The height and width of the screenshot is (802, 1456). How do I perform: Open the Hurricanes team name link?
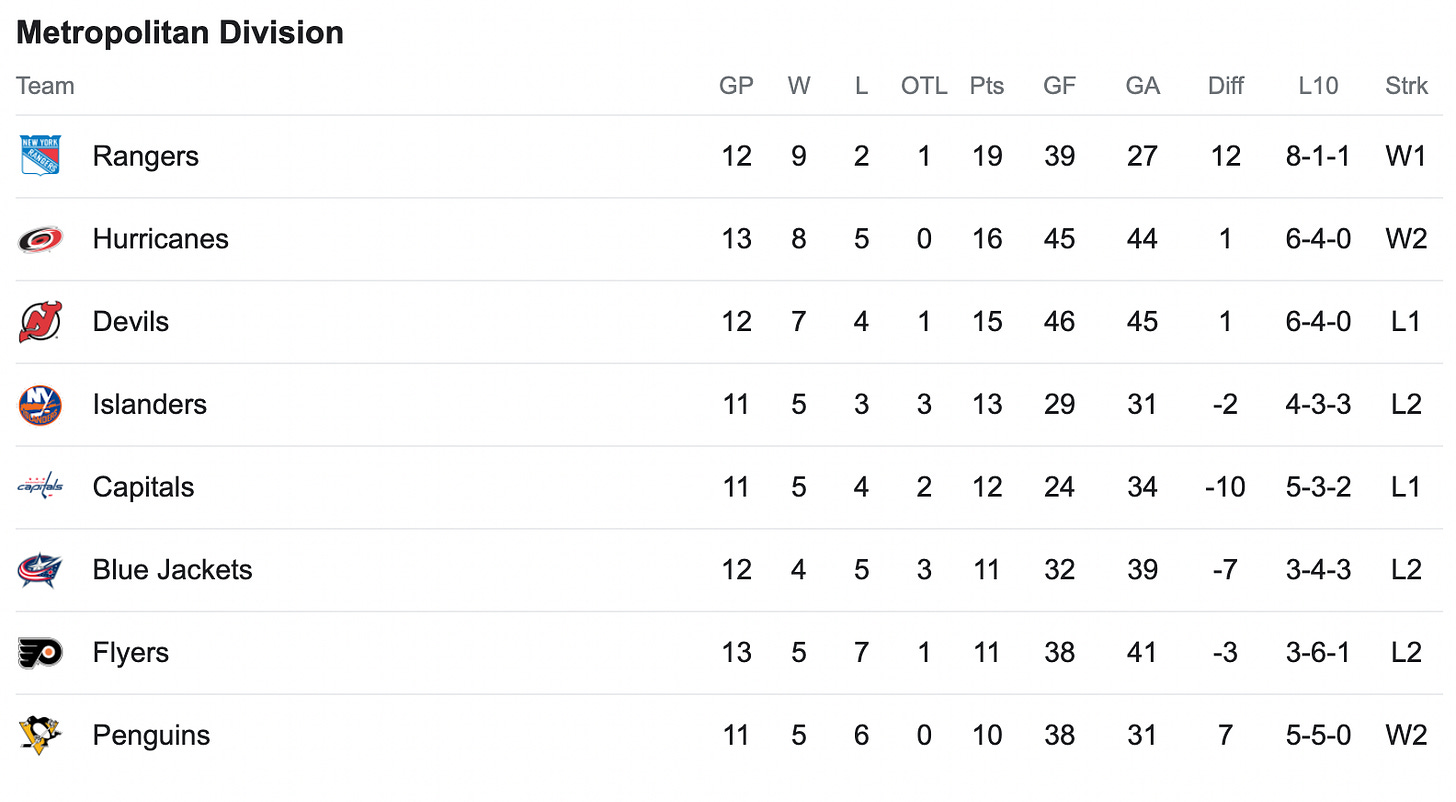pyautogui.click(x=160, y=239)
